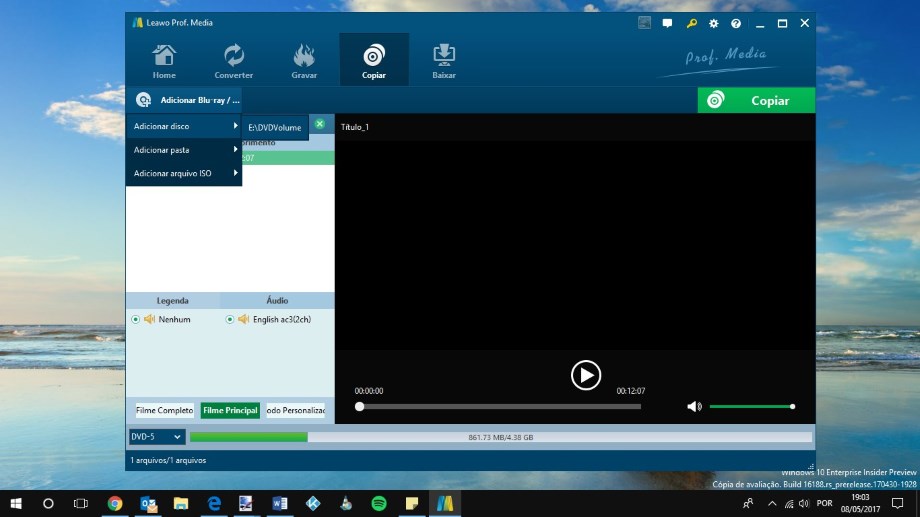Expand the Adicionar pasta submenu
This screenshot has height=517, width=920.
click(x=184, y=150)
